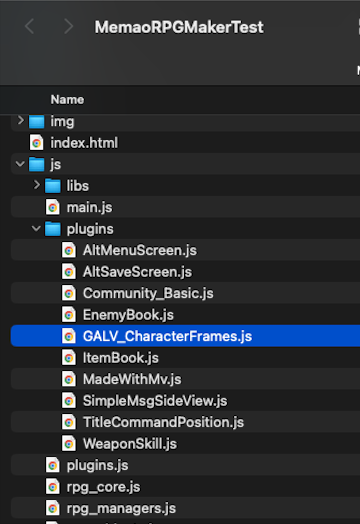Click the rpg_core.js file icon
The width and height of the screenshot is (360, 524).
pos(52,487)
